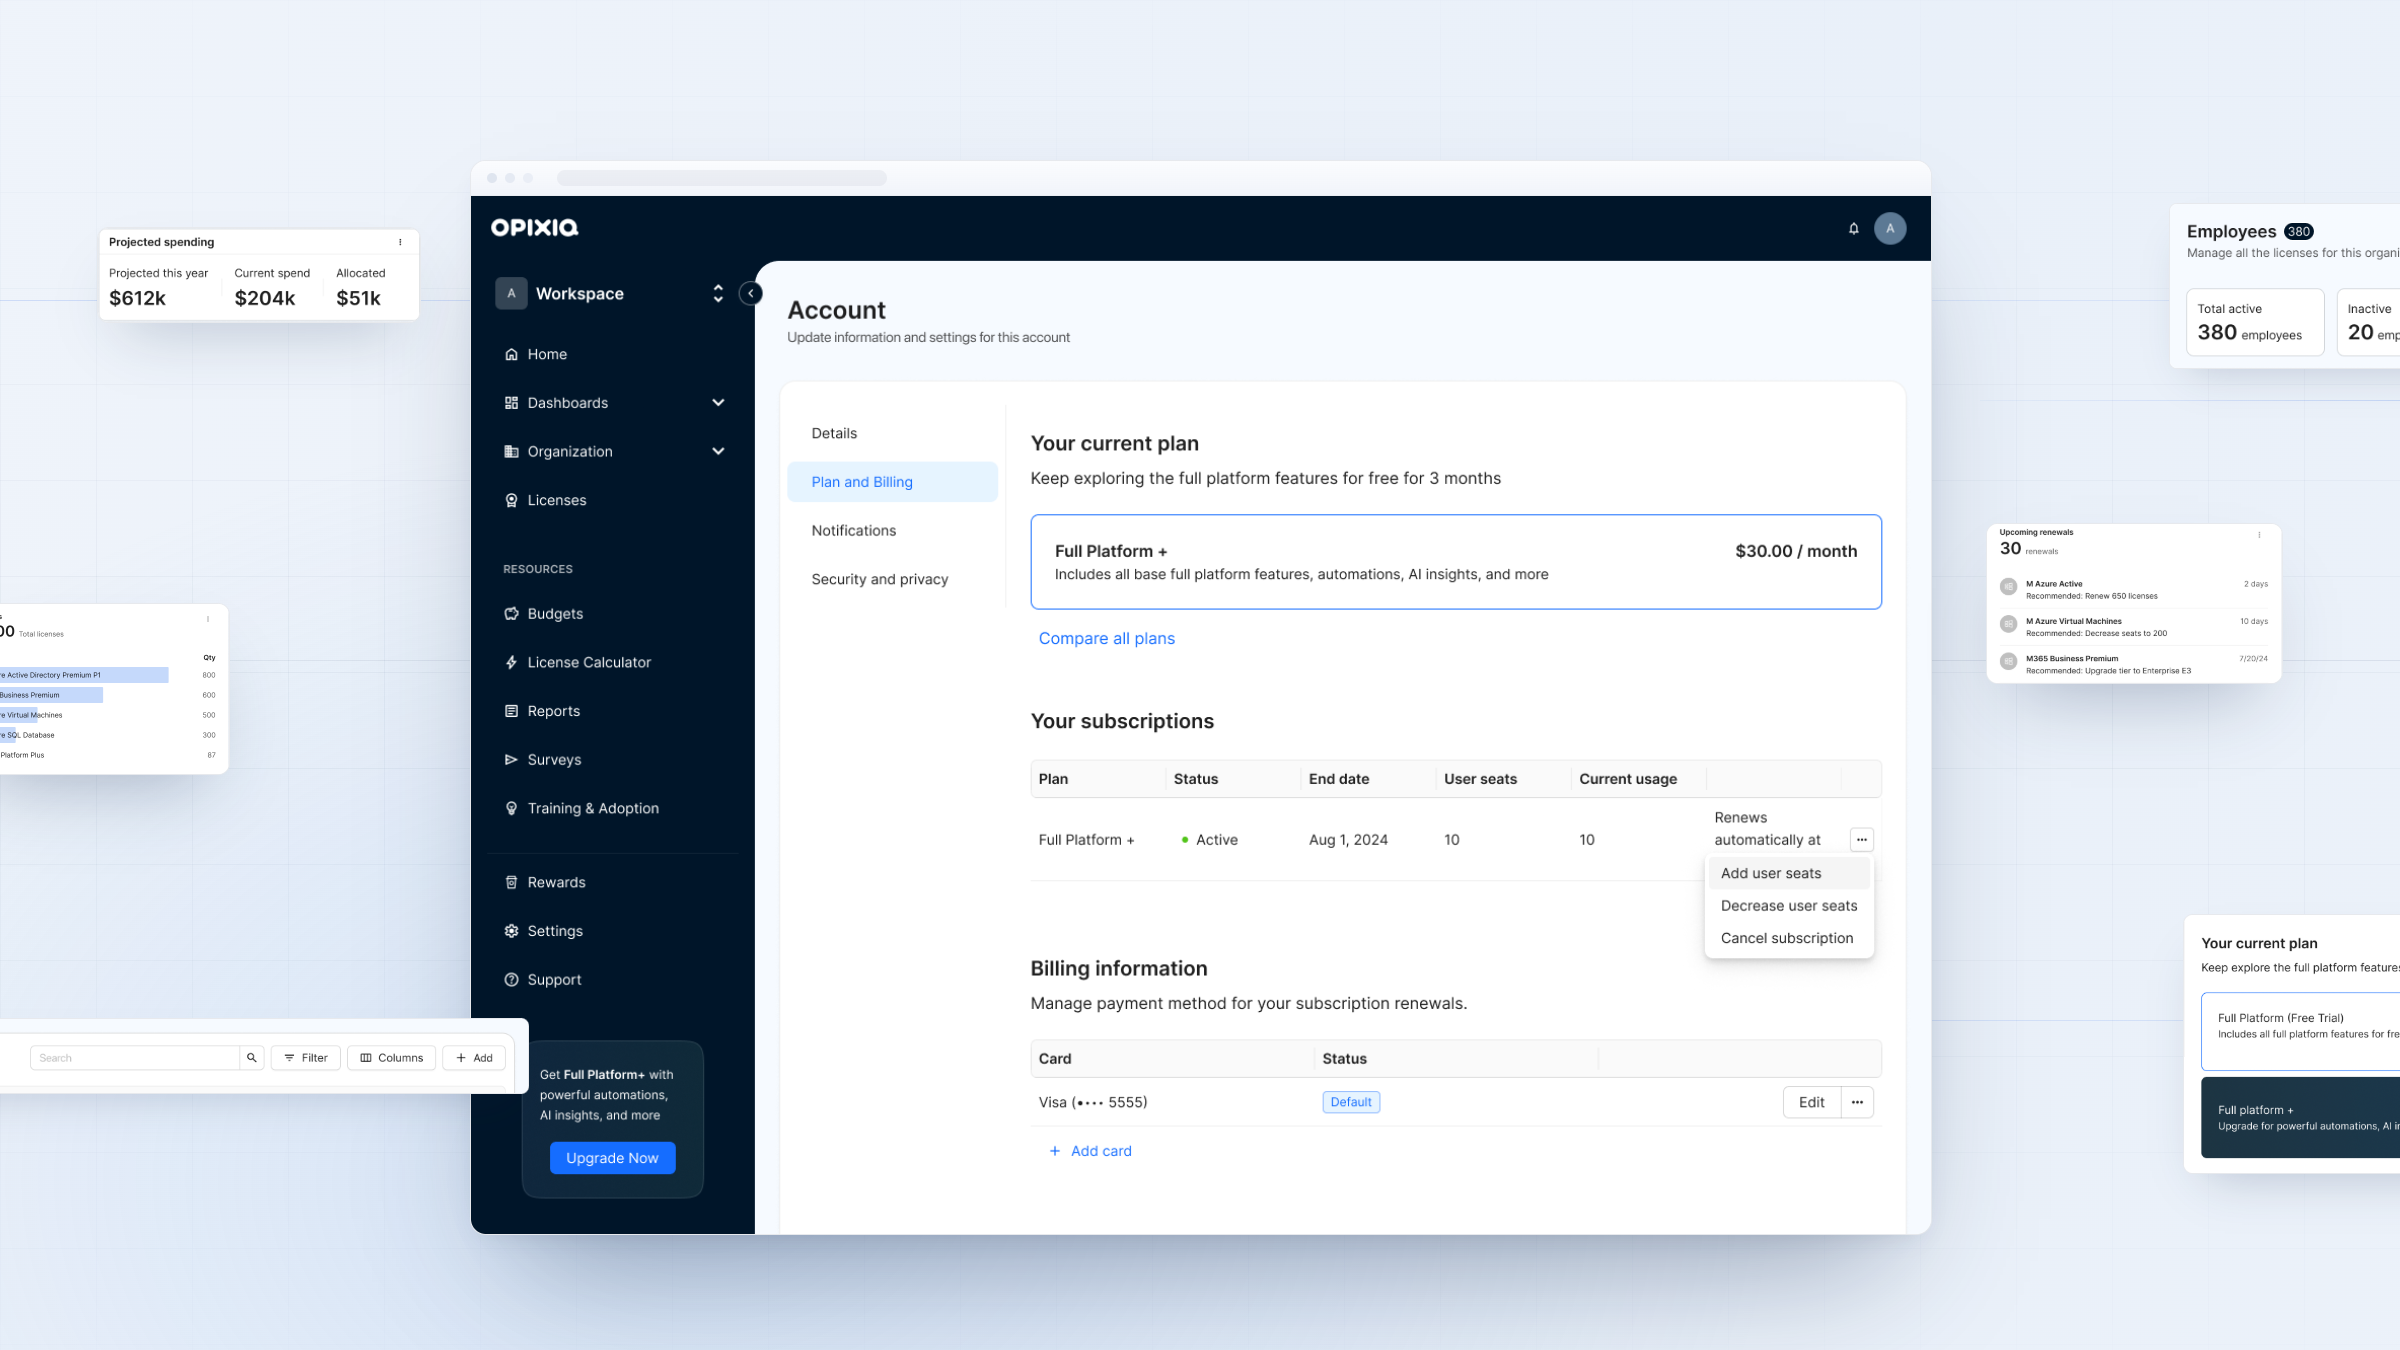Open the Upcoming renewals card options menu

[x=2259, y=535]
